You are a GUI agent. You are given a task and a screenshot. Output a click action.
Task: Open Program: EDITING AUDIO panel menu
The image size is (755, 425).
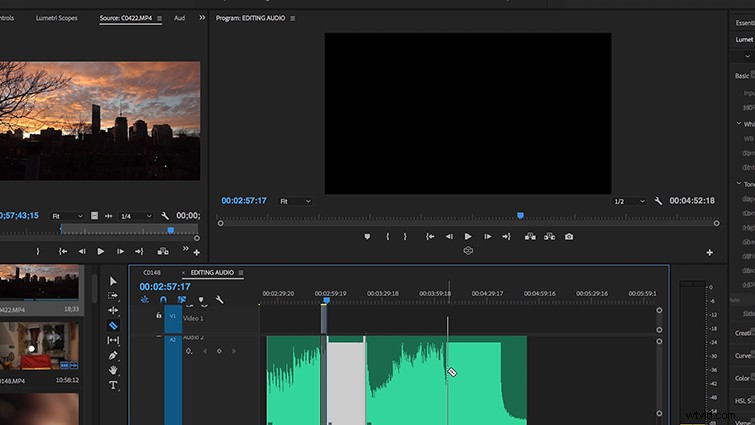pyautogui.click(x=292, y=18)
